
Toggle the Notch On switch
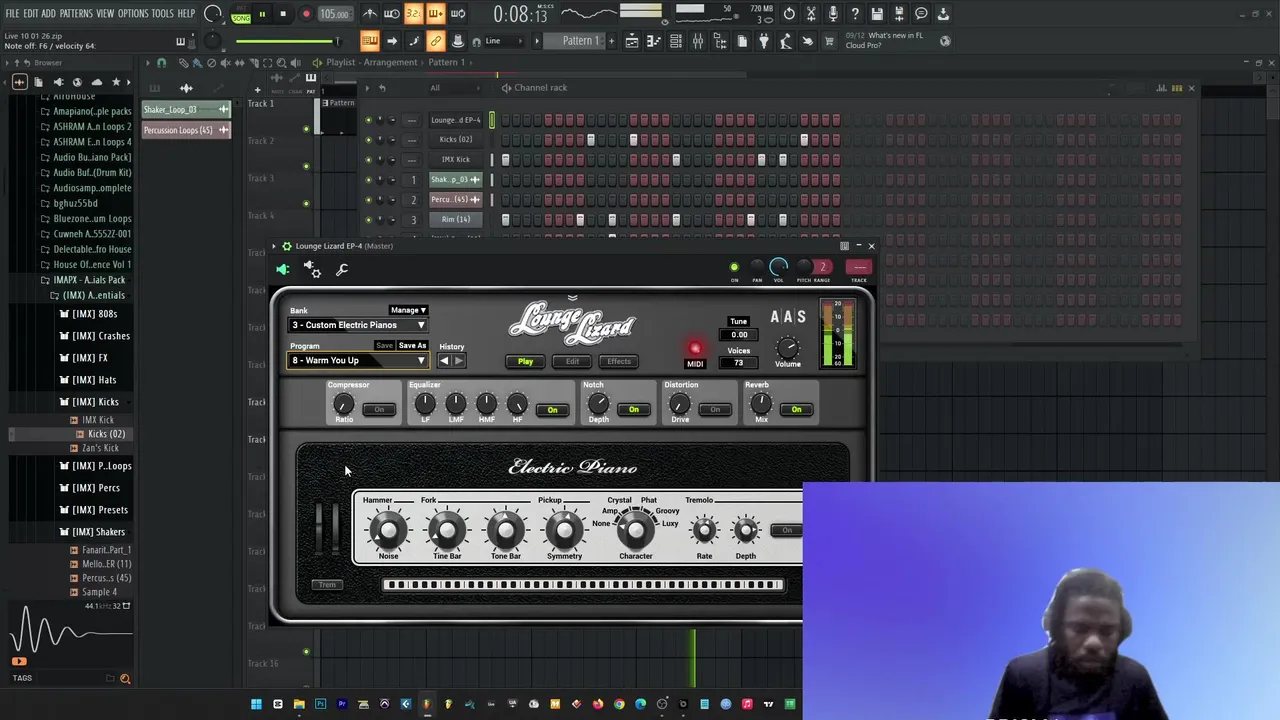tap(634, 409)
